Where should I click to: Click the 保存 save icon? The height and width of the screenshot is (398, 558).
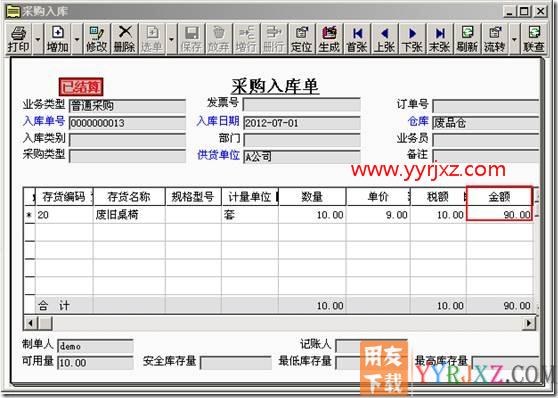[x=191, y=39]
